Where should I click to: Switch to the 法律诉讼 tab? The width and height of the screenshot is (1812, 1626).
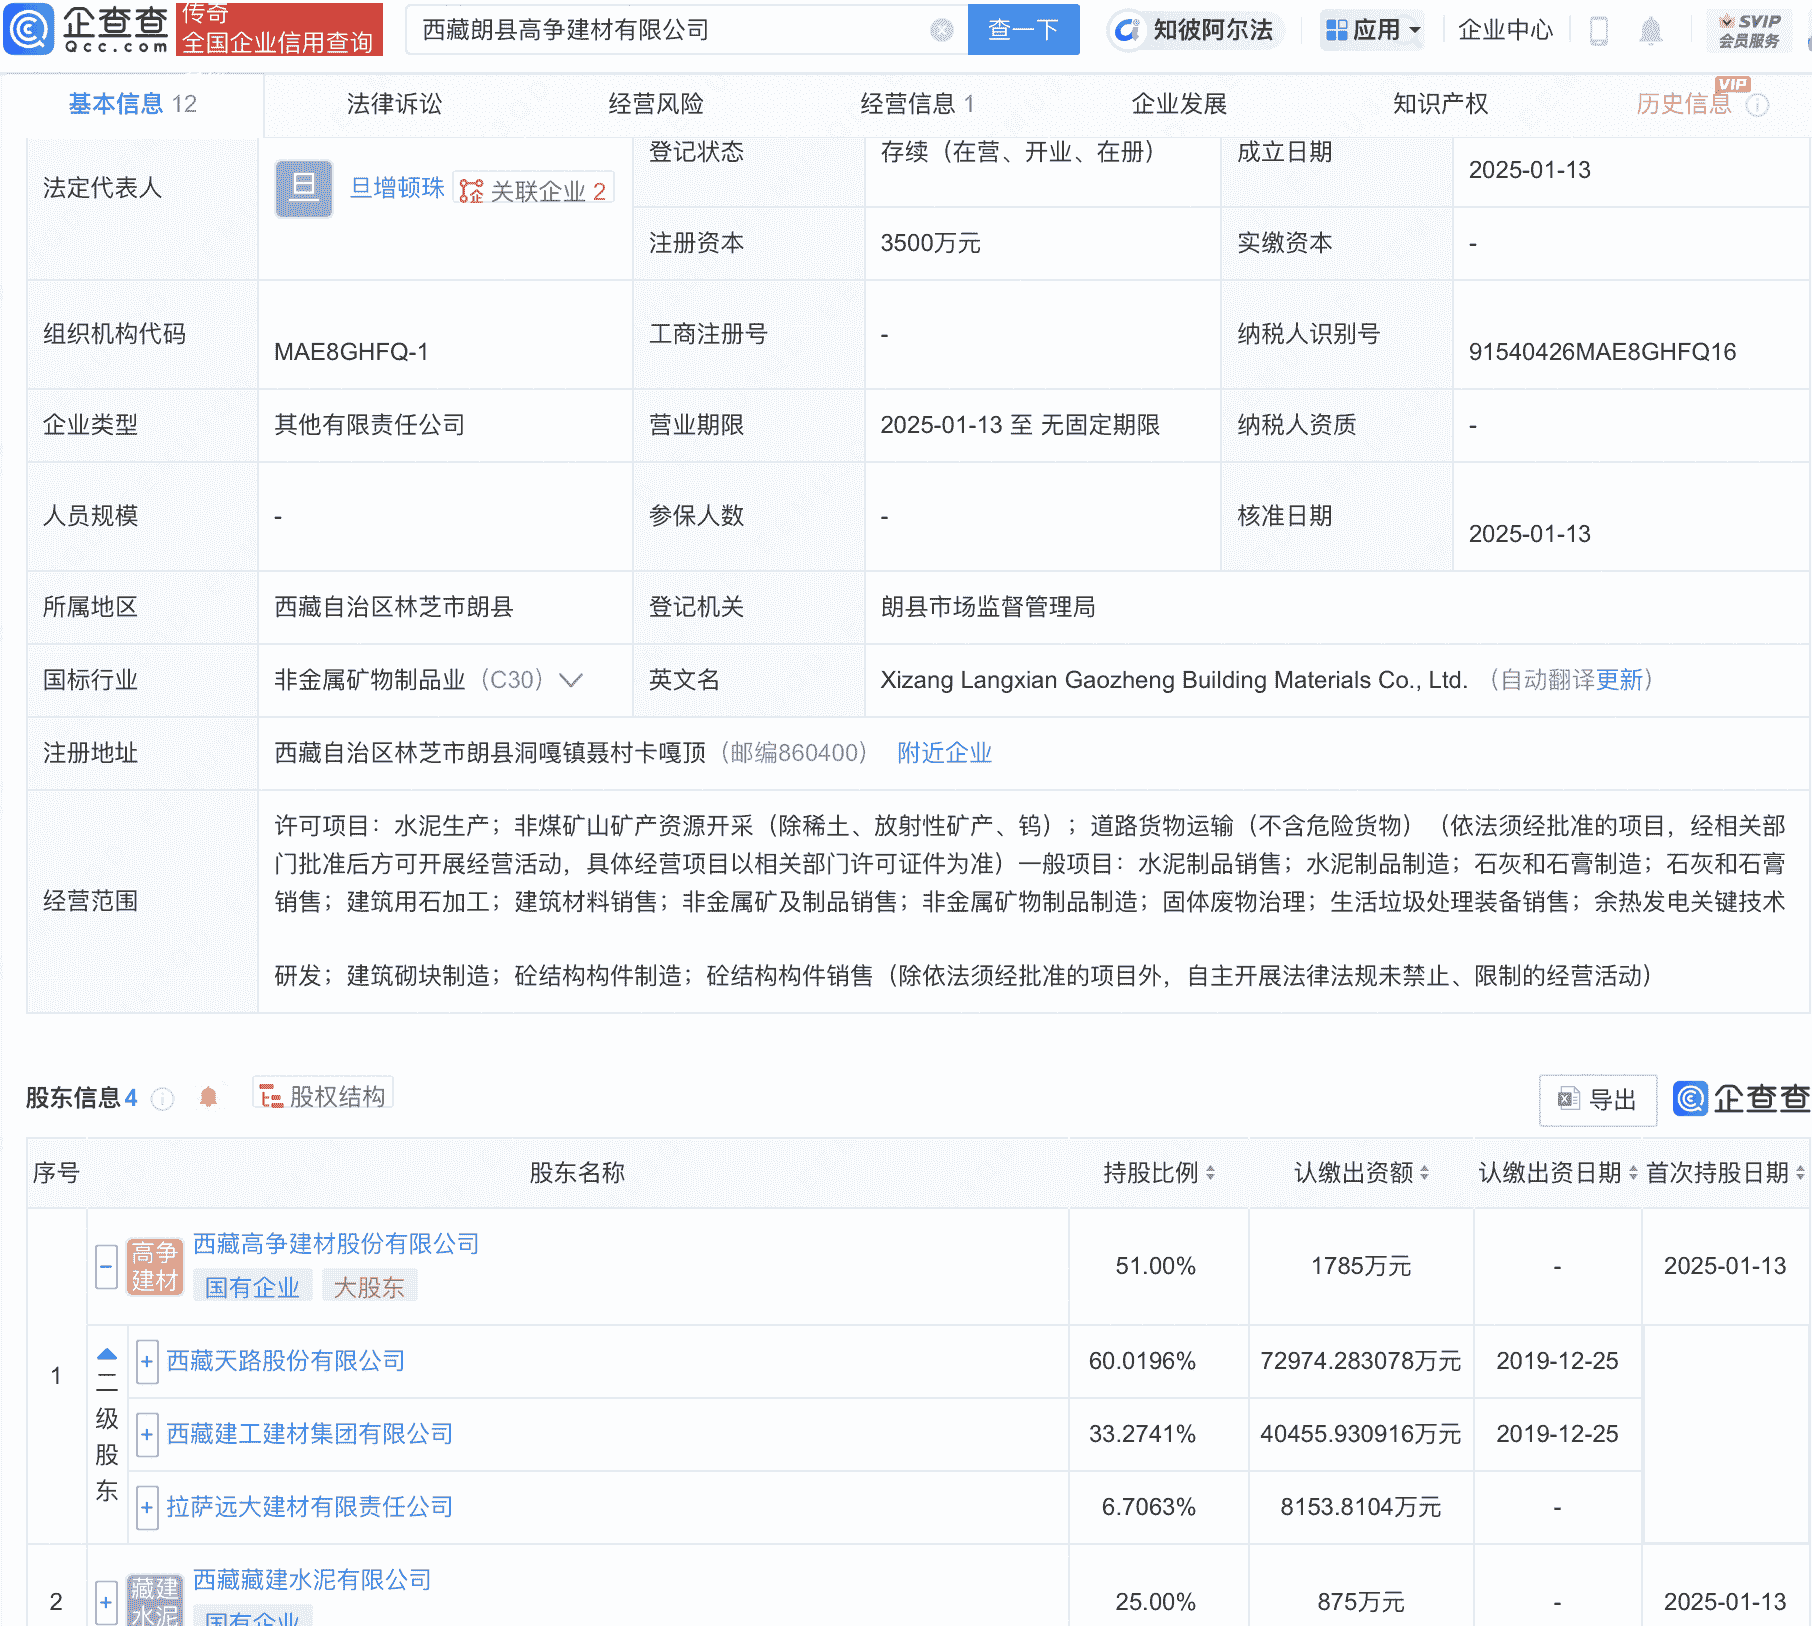pyautogui.click(x=394, y=103)
